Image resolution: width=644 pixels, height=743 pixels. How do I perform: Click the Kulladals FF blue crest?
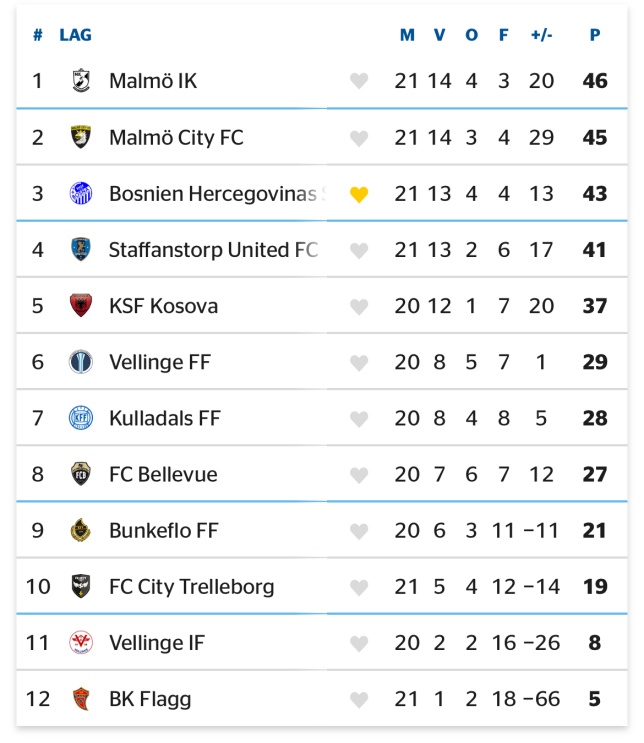tap(81, 418)
